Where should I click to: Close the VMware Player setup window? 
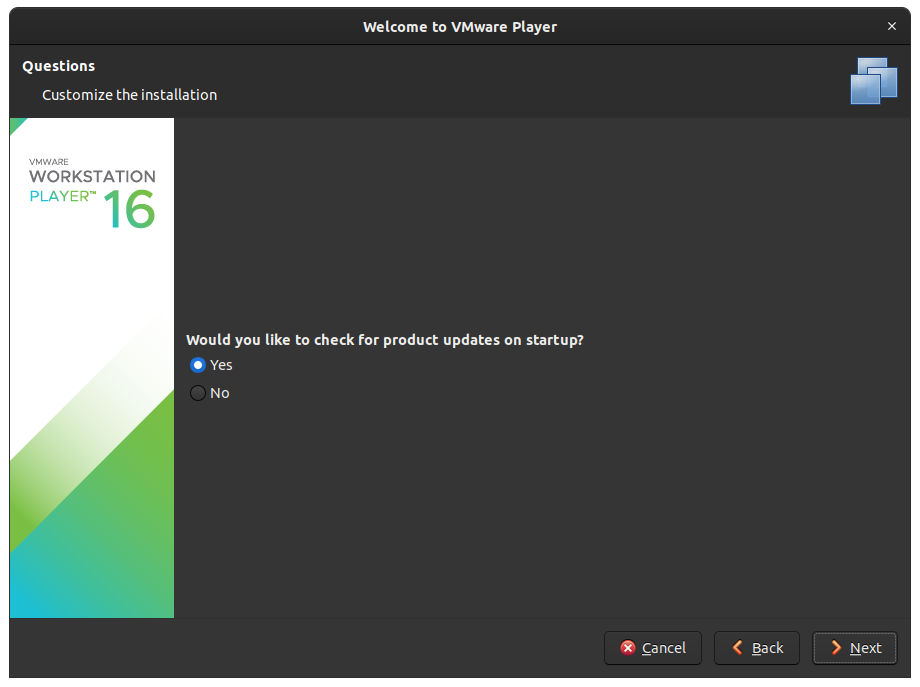[x=891, y=26]
